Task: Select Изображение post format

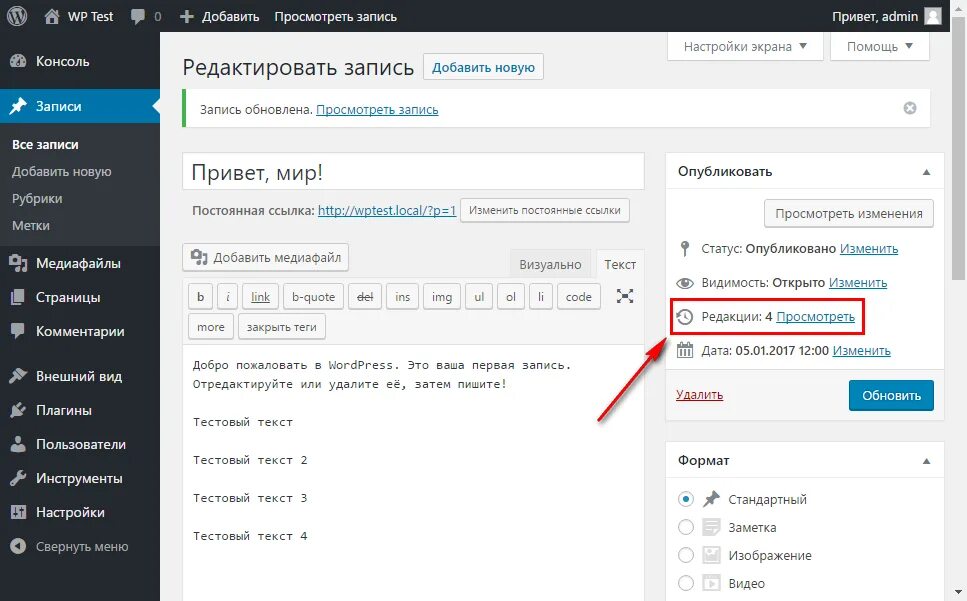Action: (686, 555)
